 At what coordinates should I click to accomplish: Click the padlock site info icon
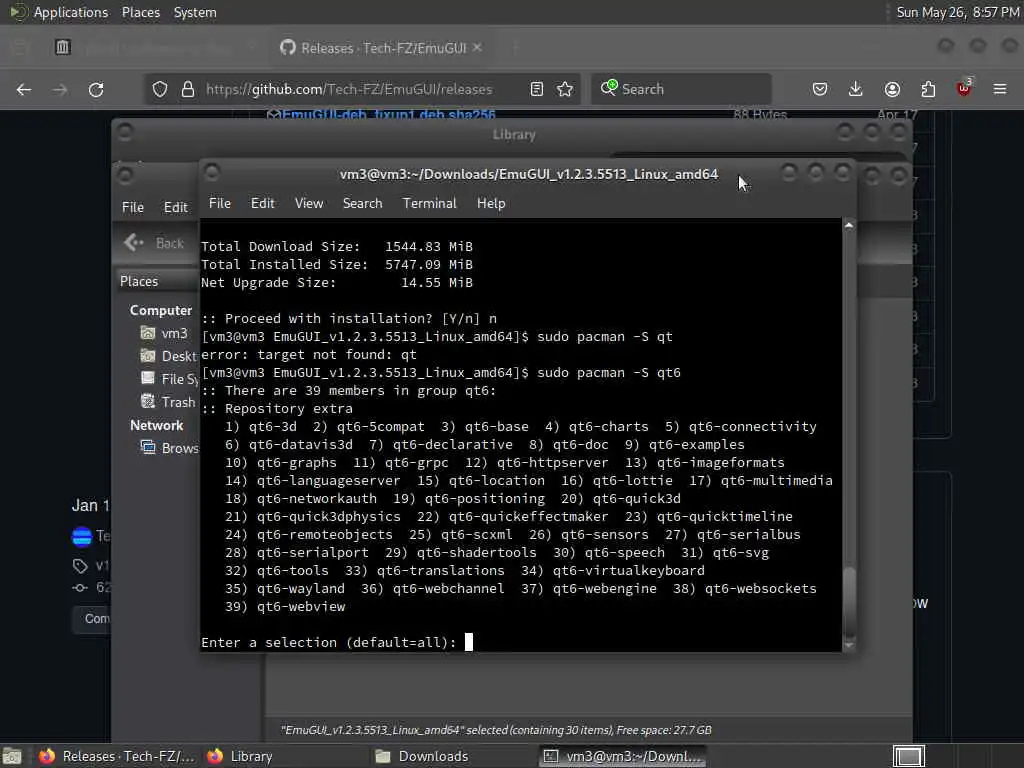188,89
